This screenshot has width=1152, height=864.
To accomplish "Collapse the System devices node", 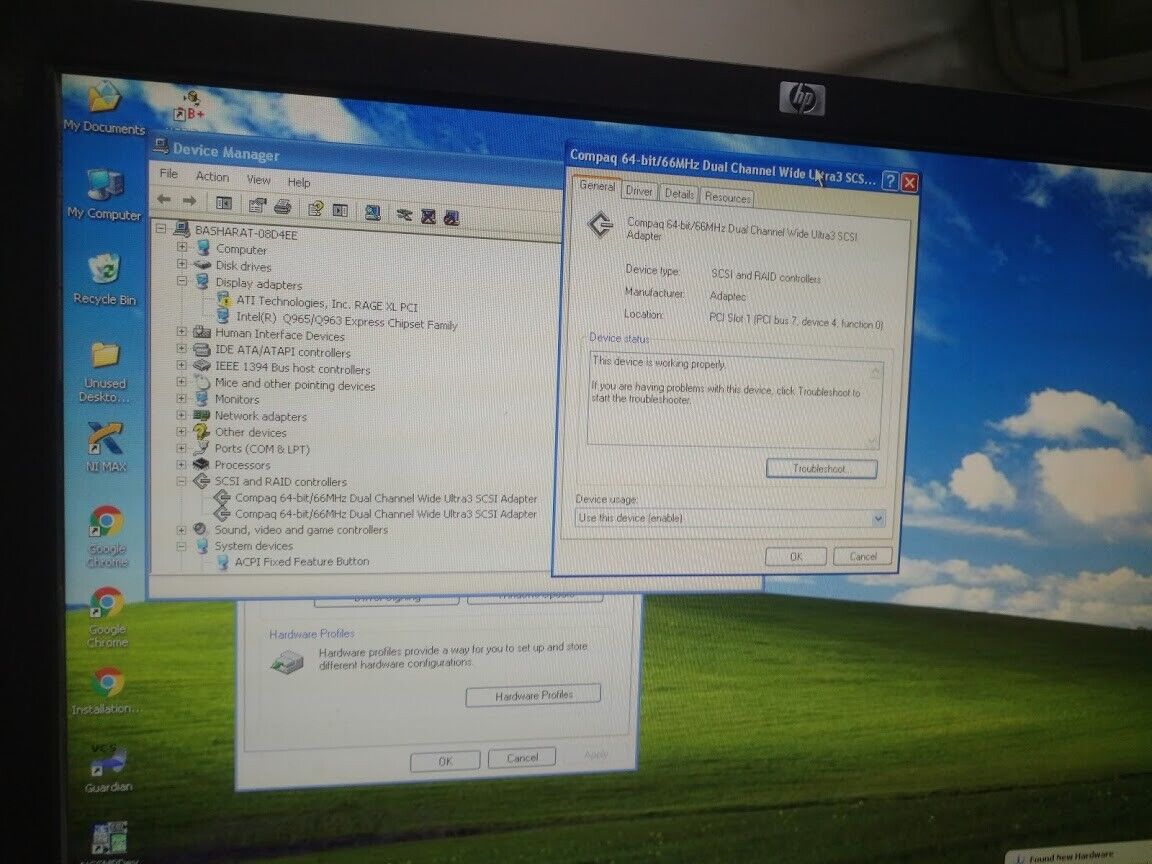I will pyautogui.click(x=181, y=546).
